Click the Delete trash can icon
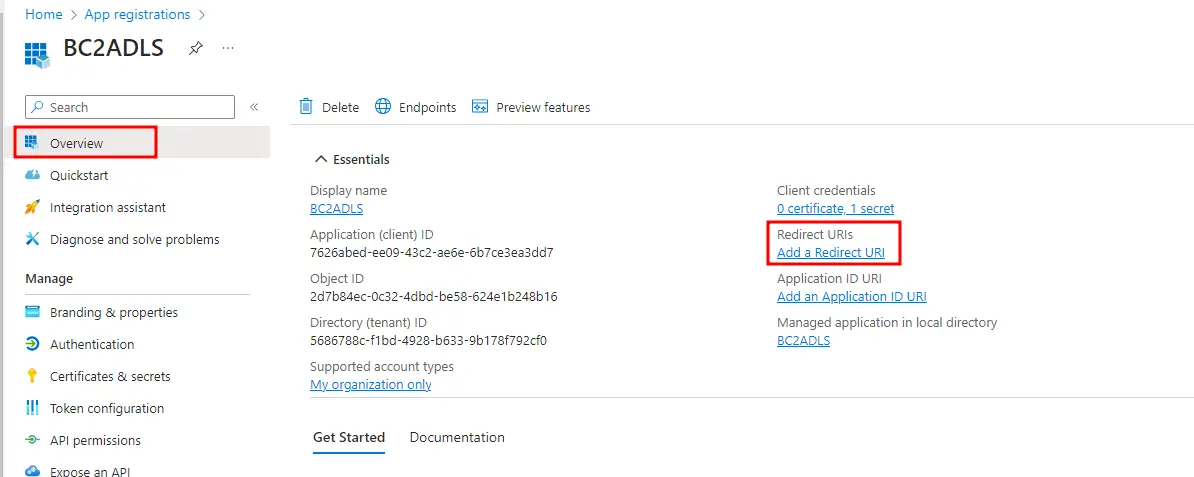 pos(306,107)
